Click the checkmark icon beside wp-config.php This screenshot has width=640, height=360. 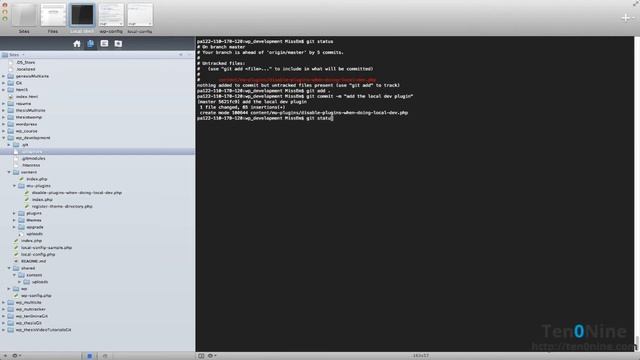pos(16,296)
